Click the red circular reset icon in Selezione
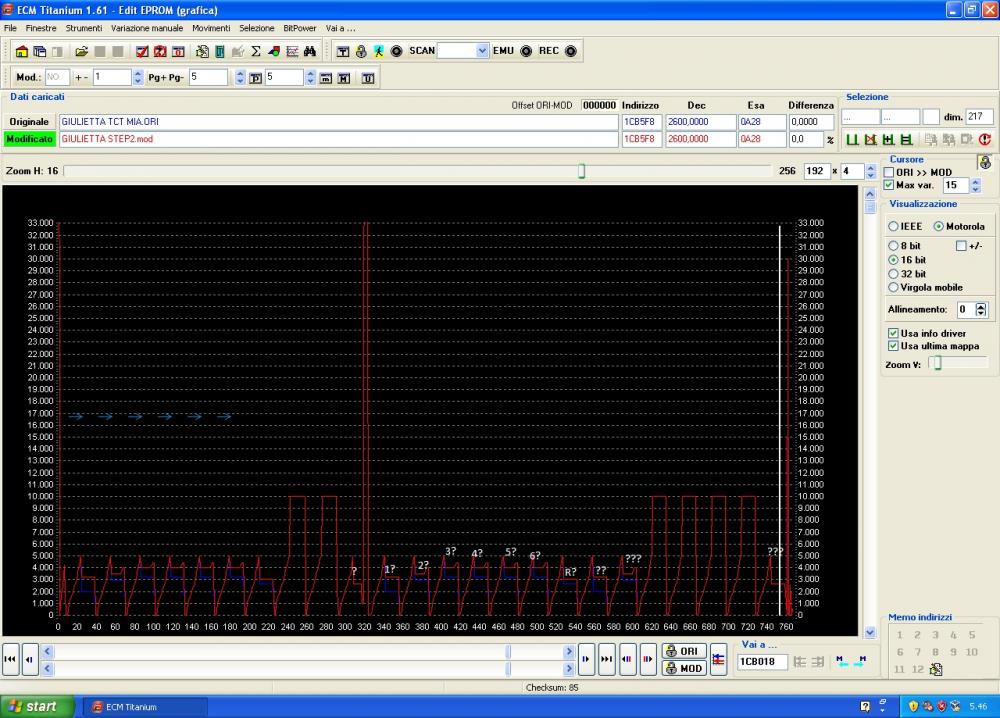1000x718 pixels. (x=985, y=139)
